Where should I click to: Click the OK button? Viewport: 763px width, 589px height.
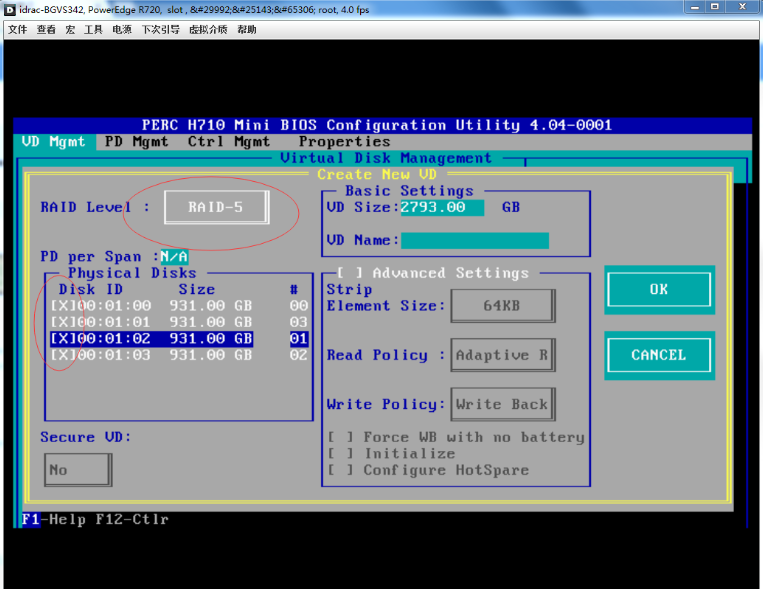(x=659, y=289)
